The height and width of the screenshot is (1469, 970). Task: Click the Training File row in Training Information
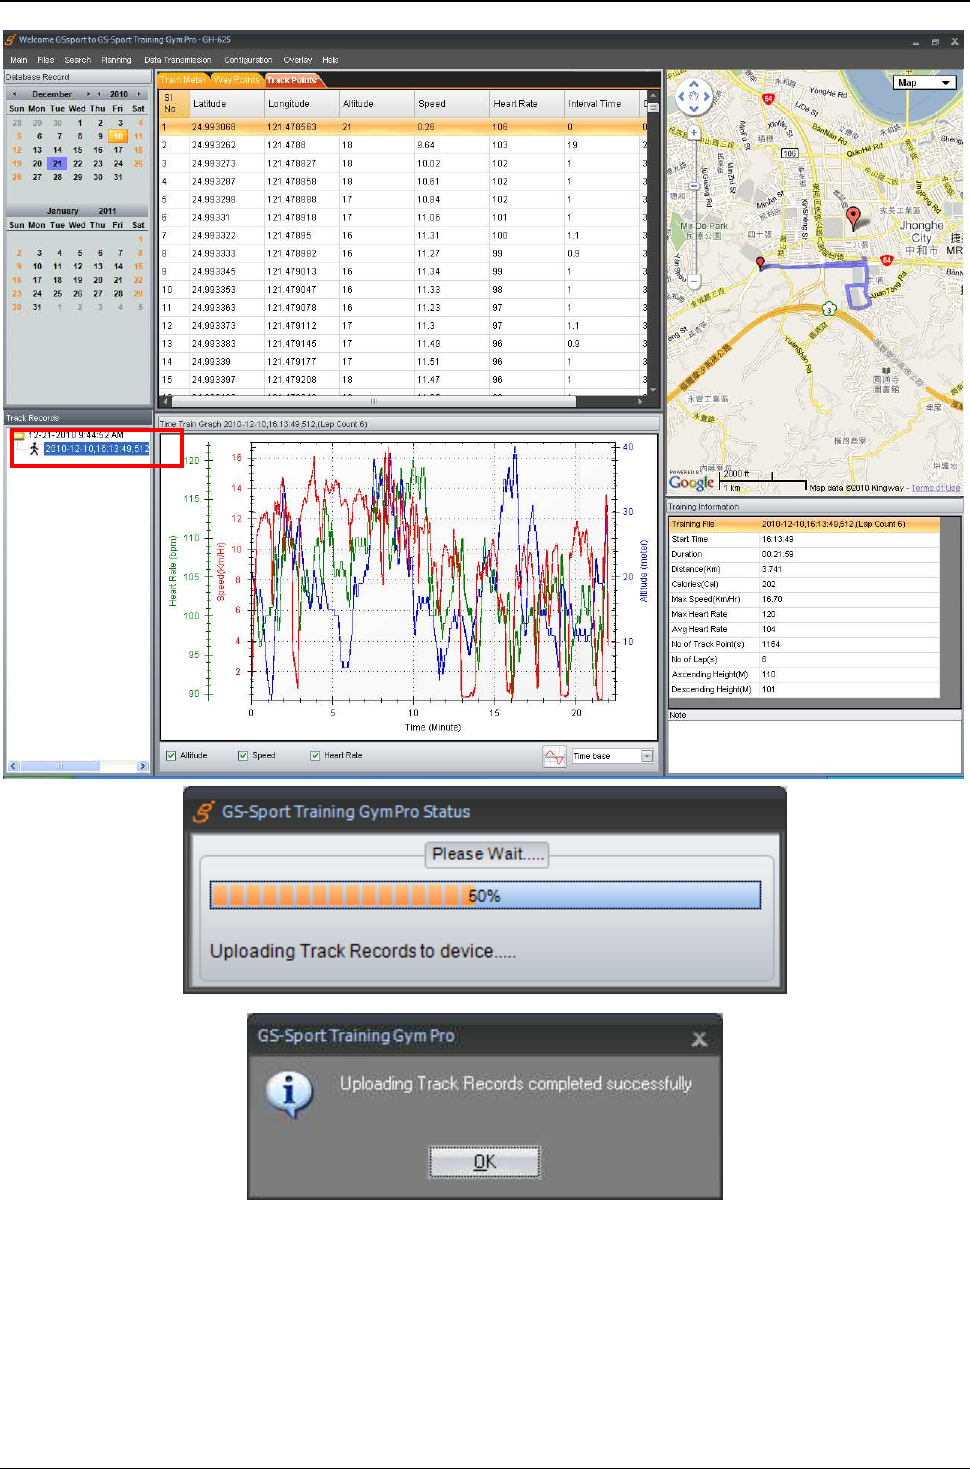click(x=804, y=524)
